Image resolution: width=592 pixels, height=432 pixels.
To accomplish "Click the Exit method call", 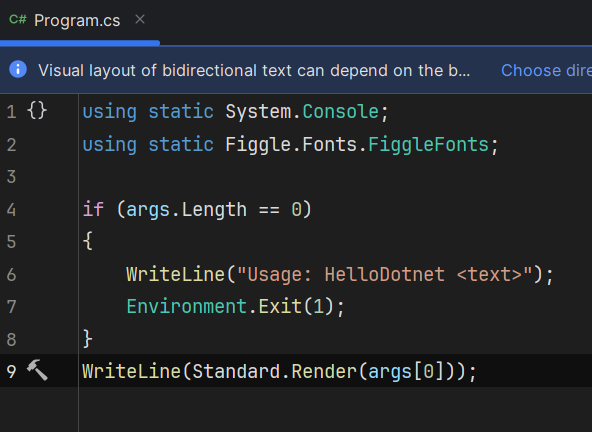I will pos(280,306).
